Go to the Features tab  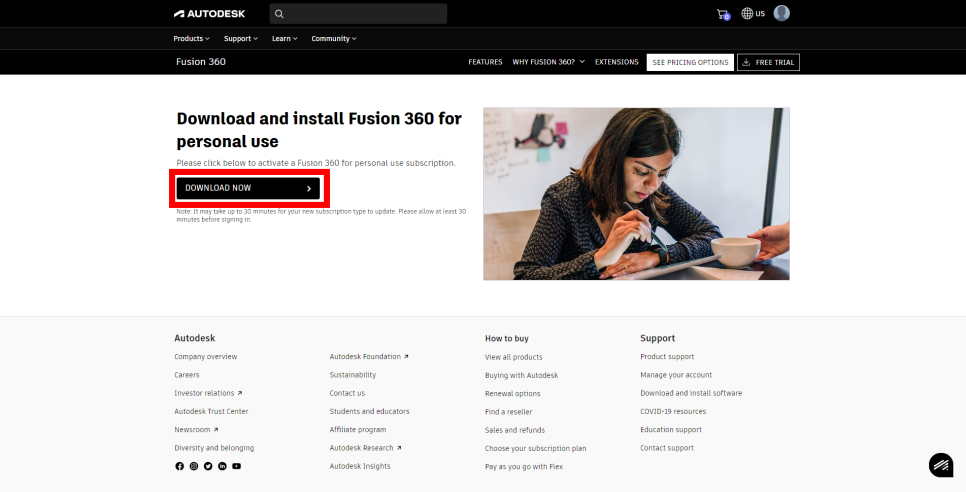click(485, 62)
